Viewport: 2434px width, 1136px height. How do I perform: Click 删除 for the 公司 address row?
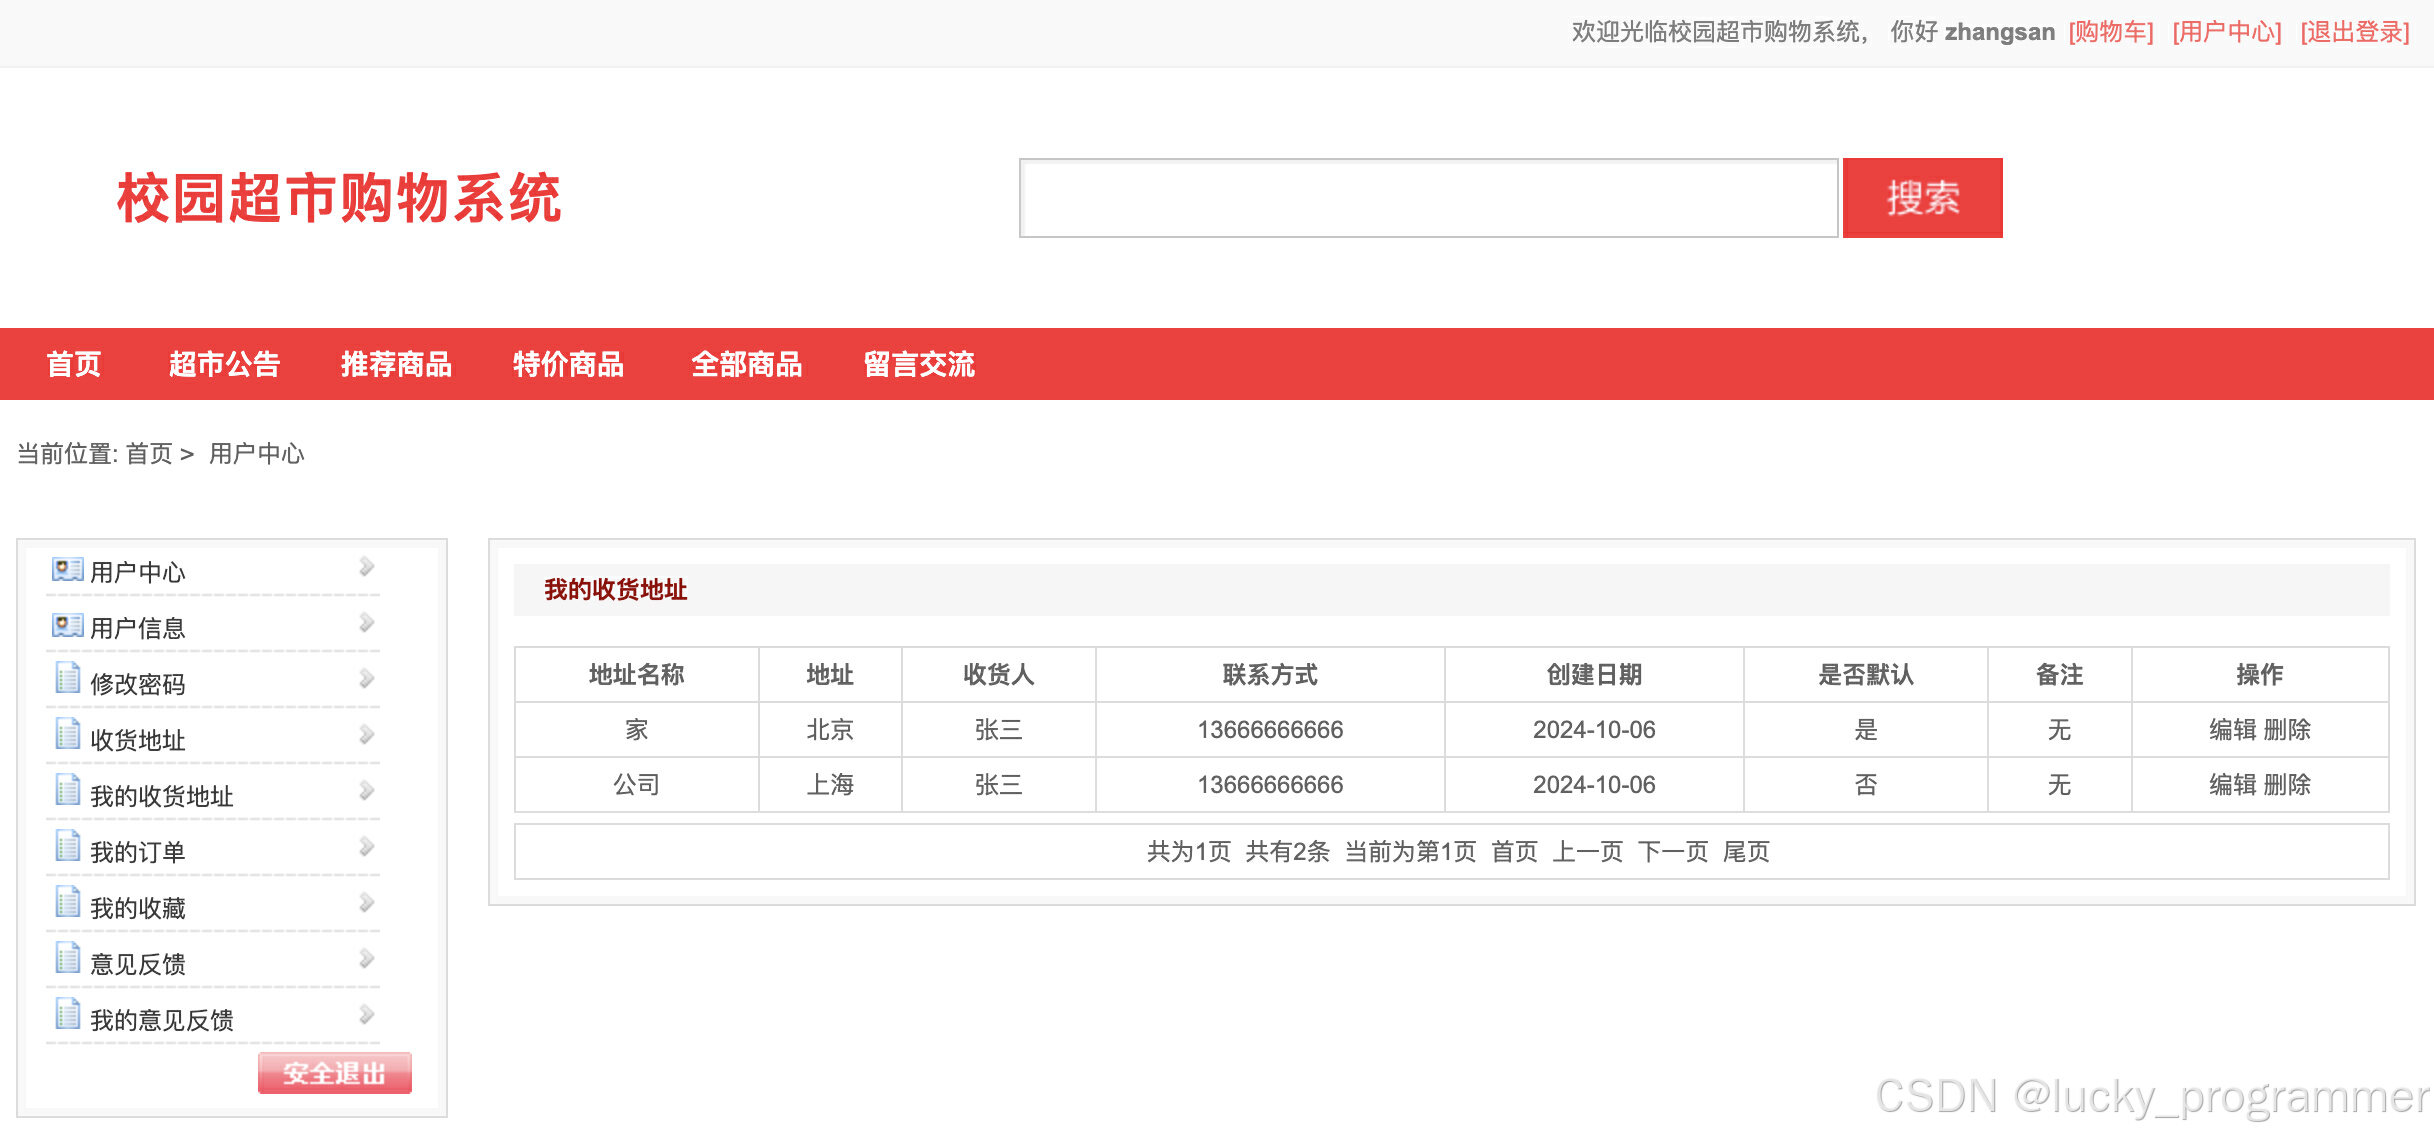click(x=2287, y=785)
